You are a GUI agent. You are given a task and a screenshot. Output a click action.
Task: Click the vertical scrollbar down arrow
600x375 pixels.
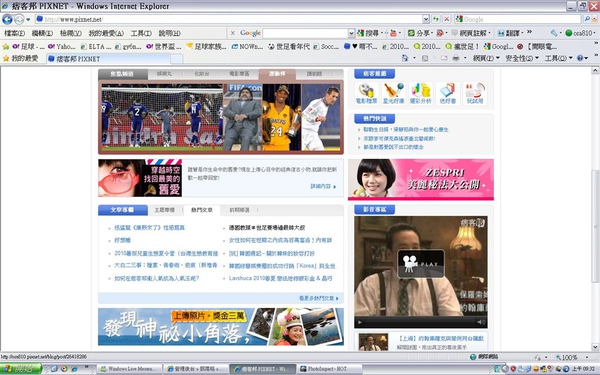point(595,347)
